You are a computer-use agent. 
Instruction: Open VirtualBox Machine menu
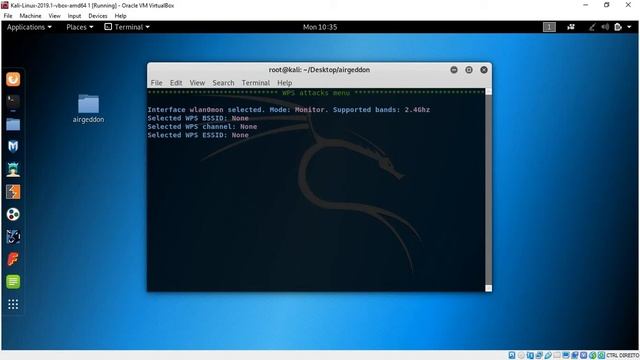(30, 16)
